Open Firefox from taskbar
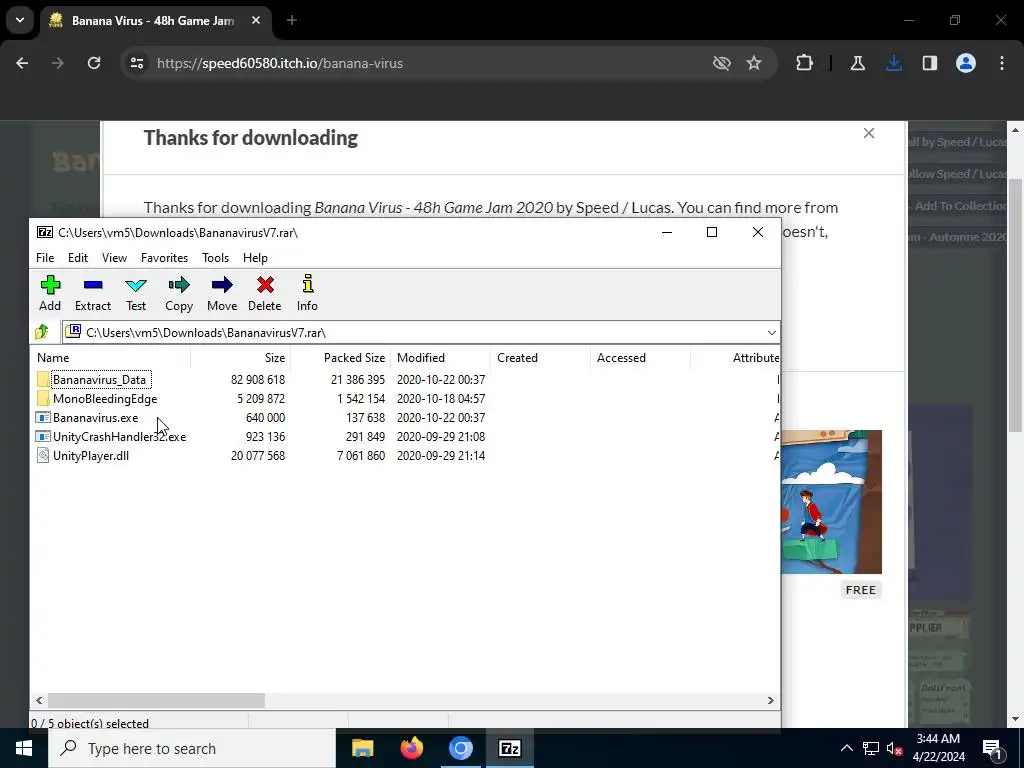Viewport: 1024px width, 768px height. tap(411, 748)
